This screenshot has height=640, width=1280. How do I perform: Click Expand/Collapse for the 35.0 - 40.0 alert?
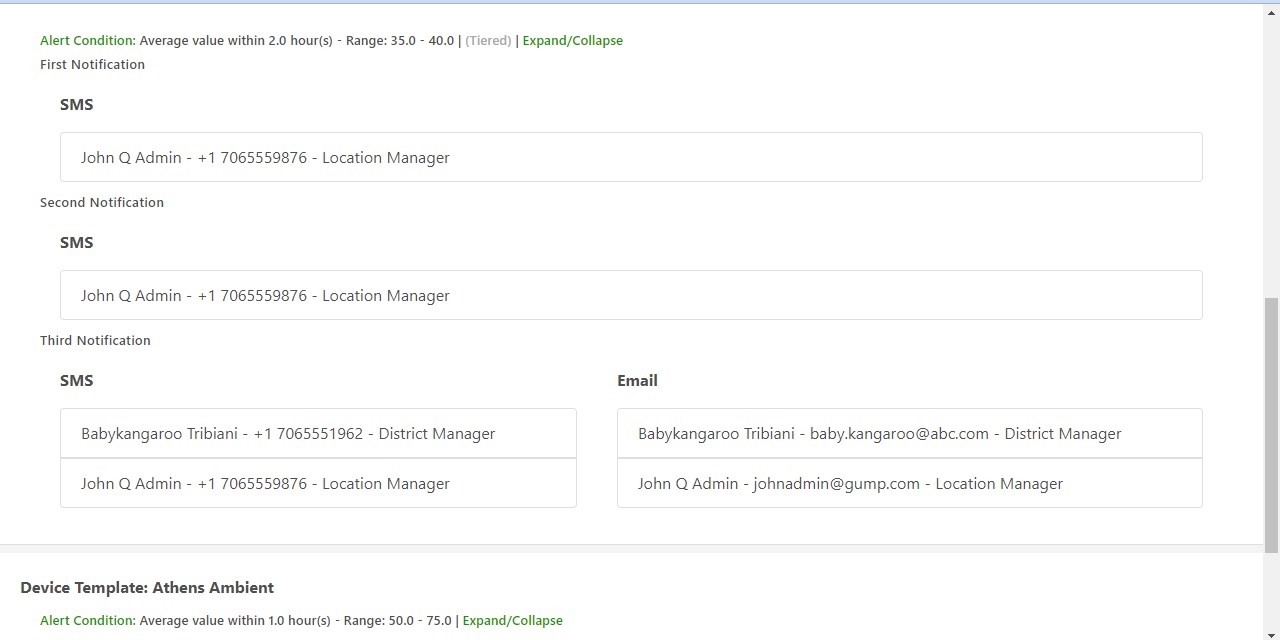(572, 41)
